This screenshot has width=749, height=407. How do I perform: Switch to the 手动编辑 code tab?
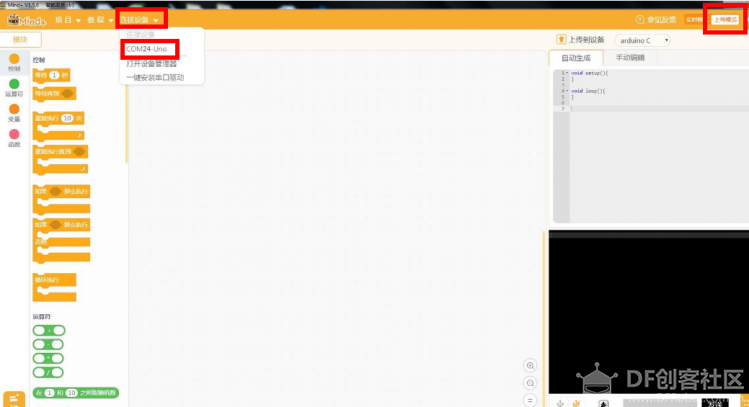tap(630, 58)
